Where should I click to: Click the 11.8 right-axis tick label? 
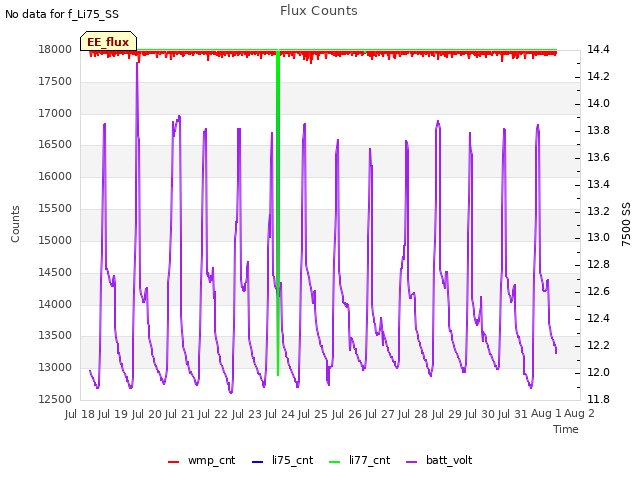598,399
